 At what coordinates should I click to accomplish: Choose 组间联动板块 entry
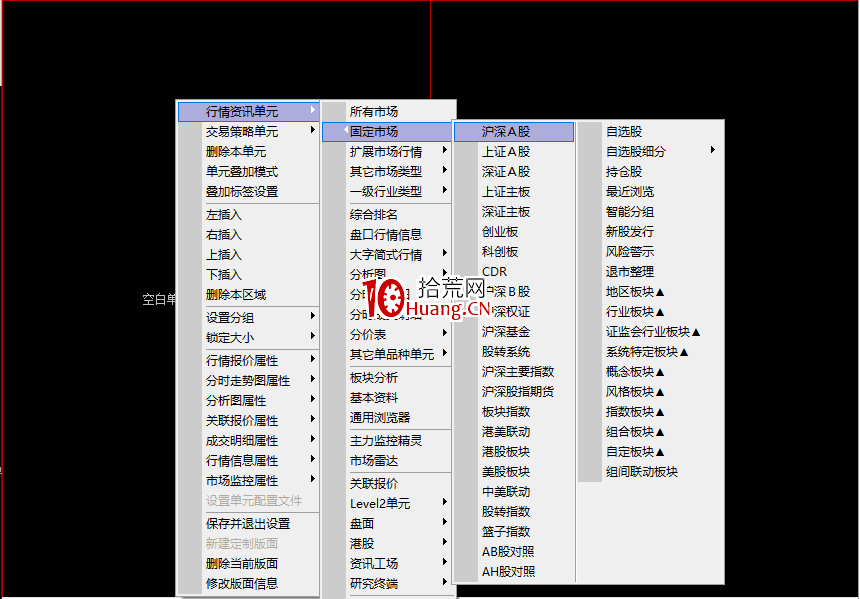[650, 472]
